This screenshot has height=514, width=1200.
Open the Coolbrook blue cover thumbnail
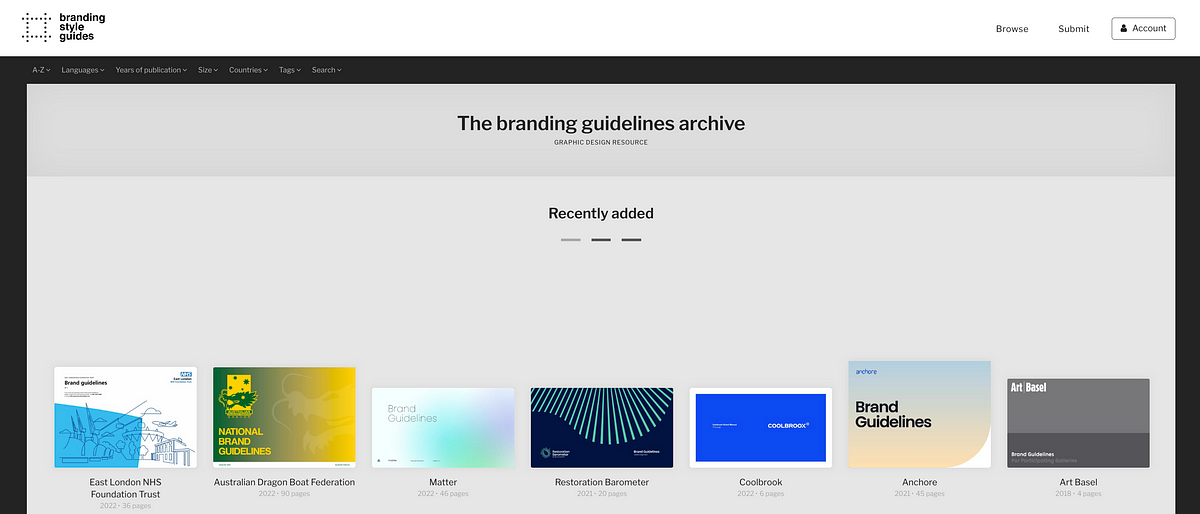click(x=761, y=428)
